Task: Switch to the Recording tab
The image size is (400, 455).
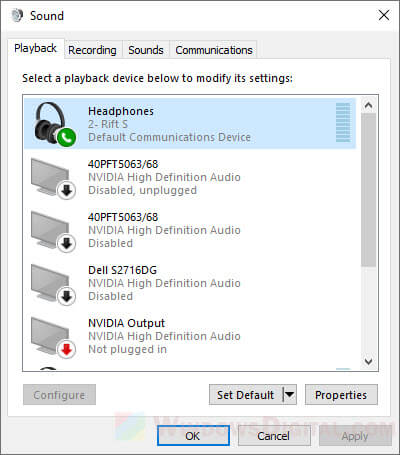Action: click(x=92, y=50)
